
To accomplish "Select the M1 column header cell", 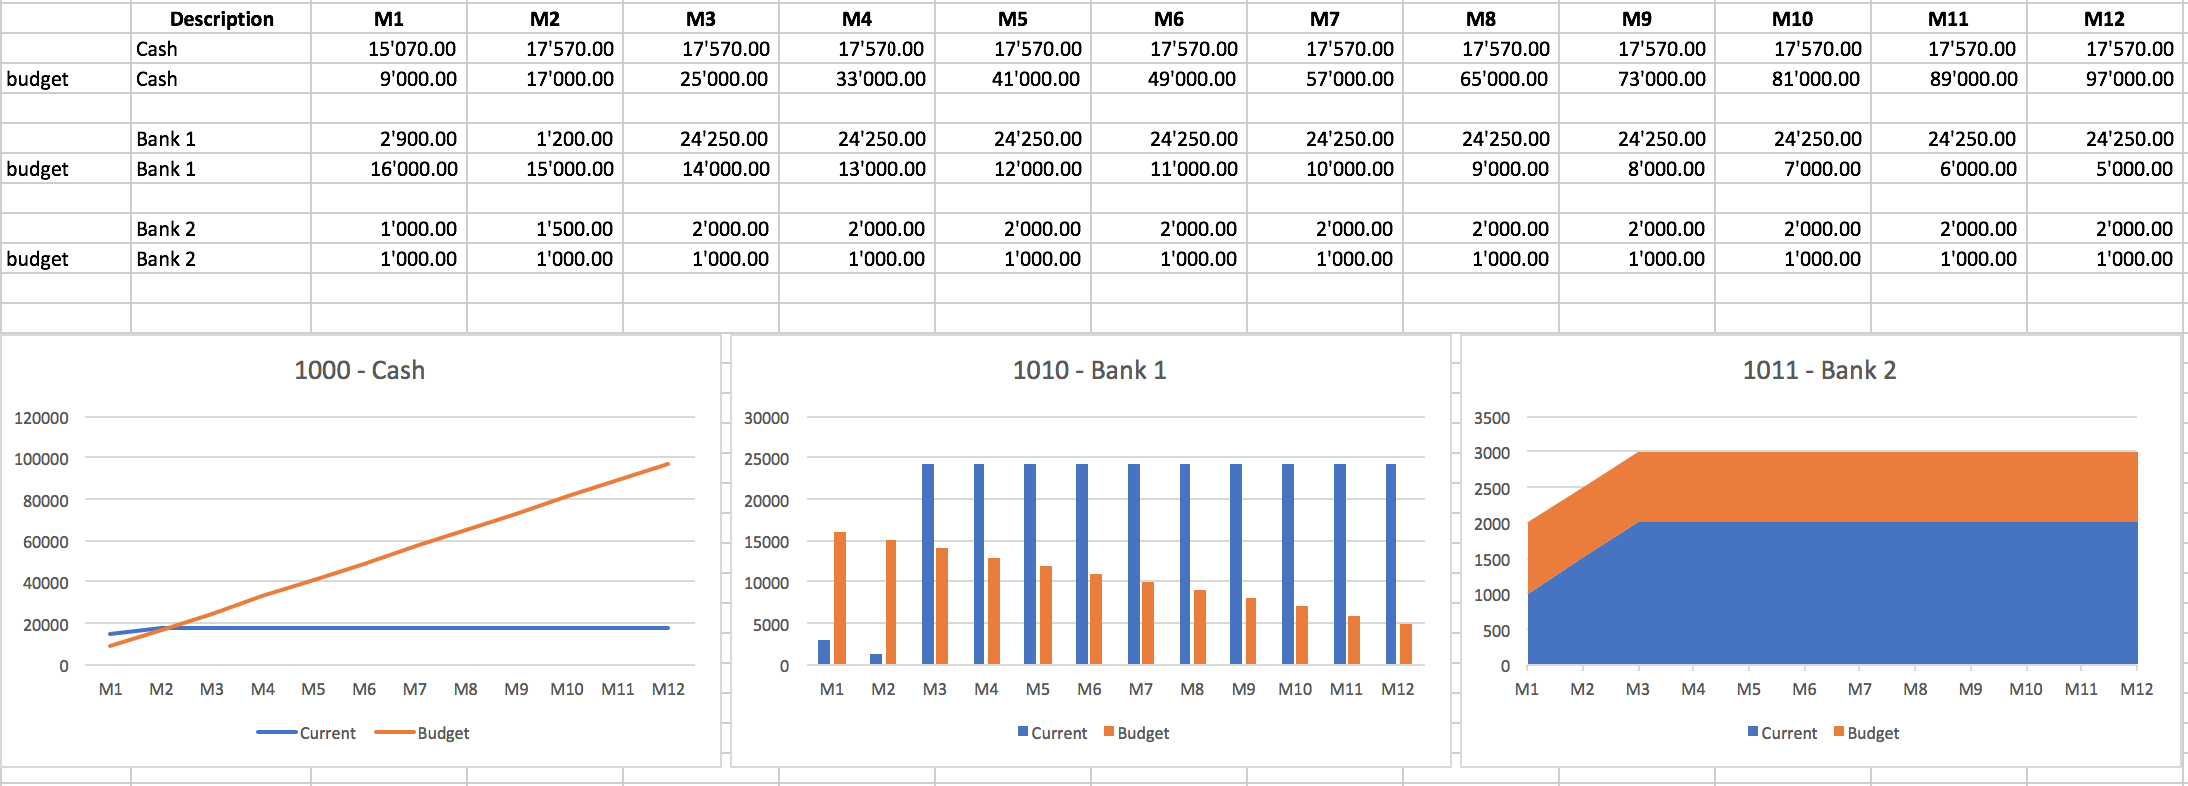I will tap(389, 19).
